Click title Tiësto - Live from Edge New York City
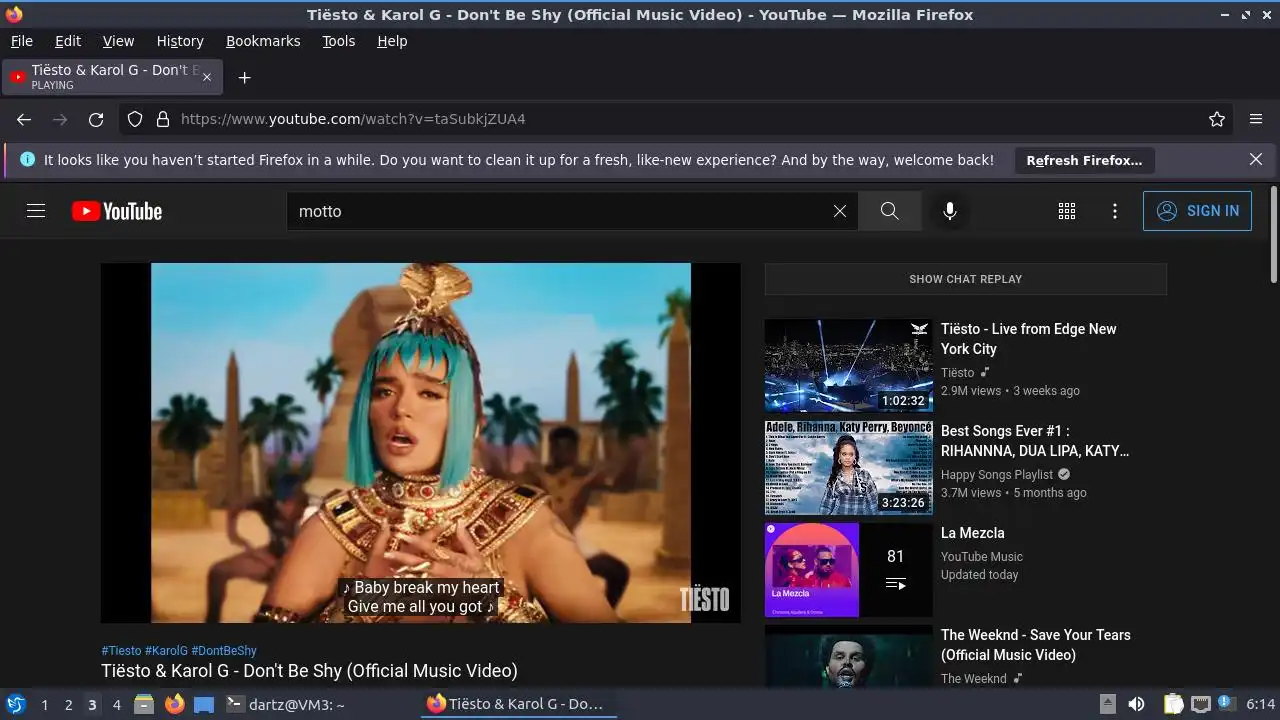The width and height of the screenshot is (1280, 720). point(1029,339)
